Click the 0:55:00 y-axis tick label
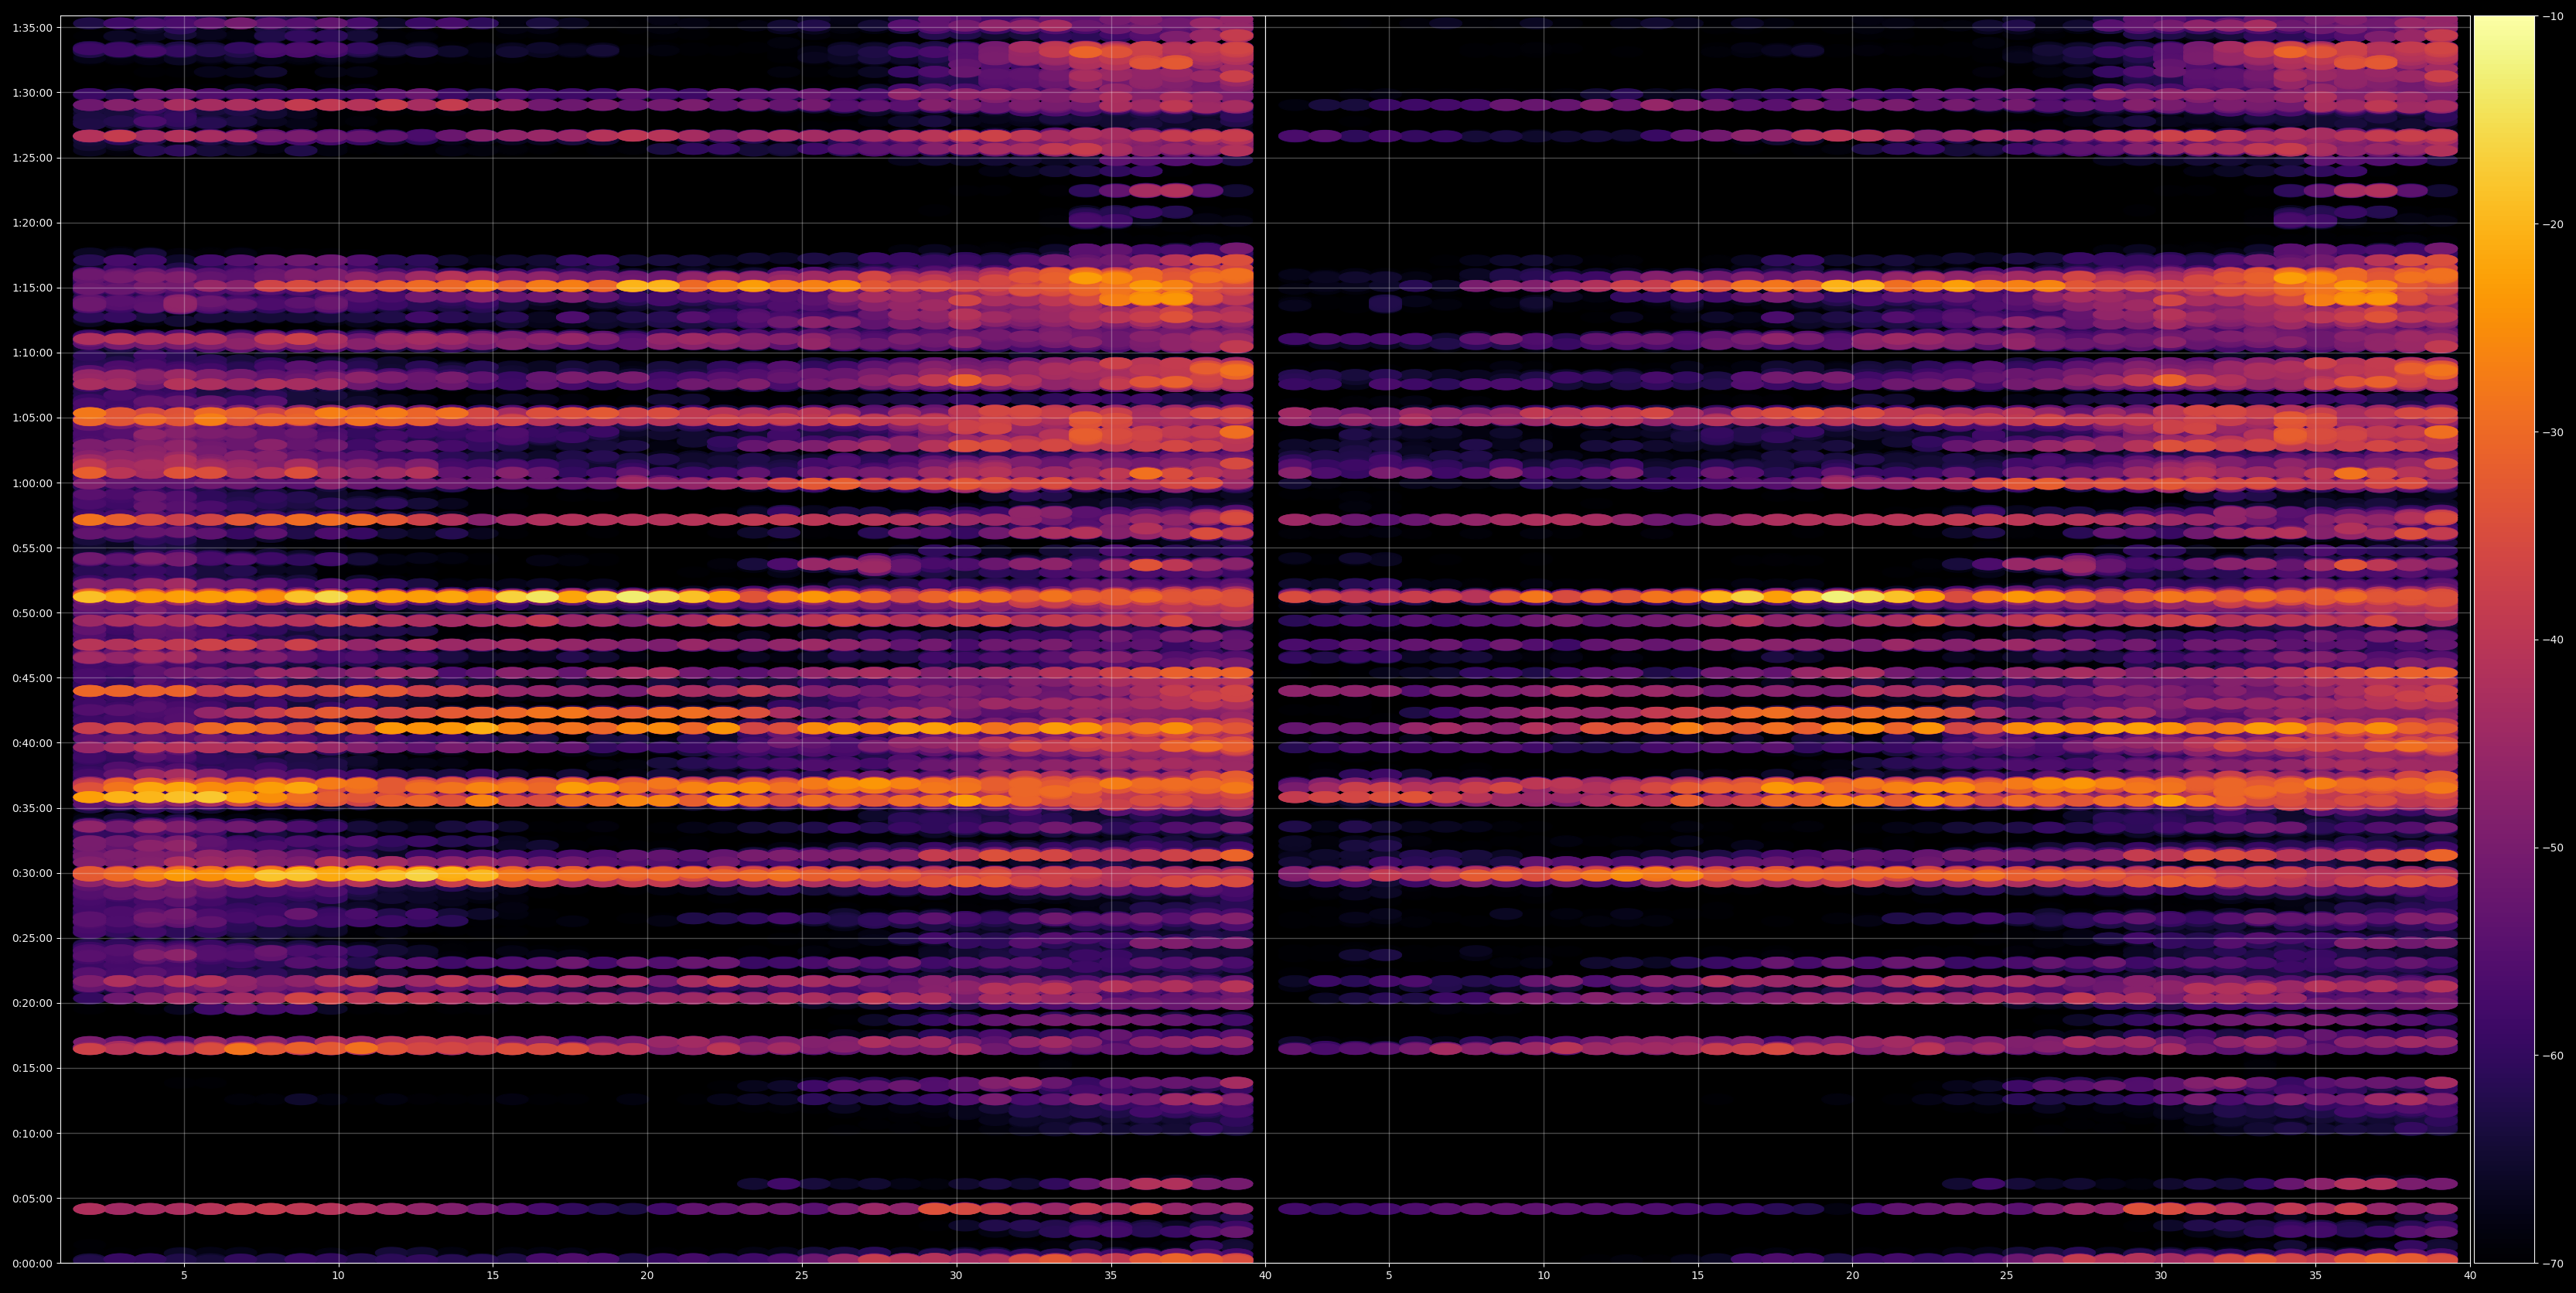This screenshot has width=2576, height=1293. 32,548
